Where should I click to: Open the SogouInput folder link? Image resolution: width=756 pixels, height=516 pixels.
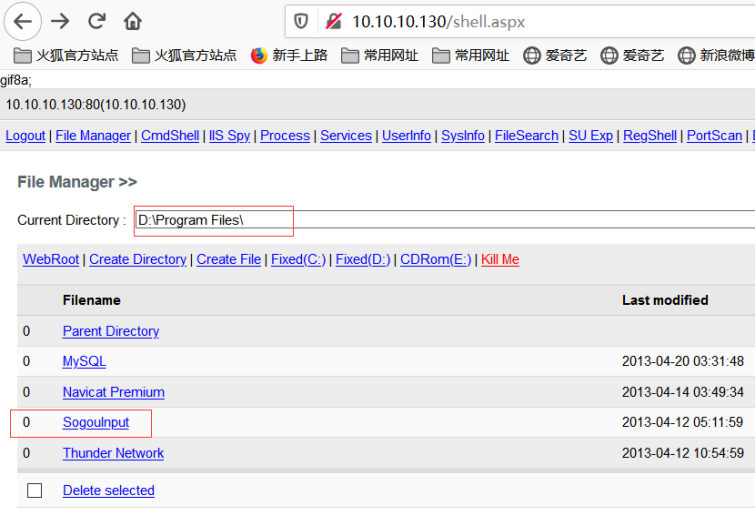[x=95, y=422]
